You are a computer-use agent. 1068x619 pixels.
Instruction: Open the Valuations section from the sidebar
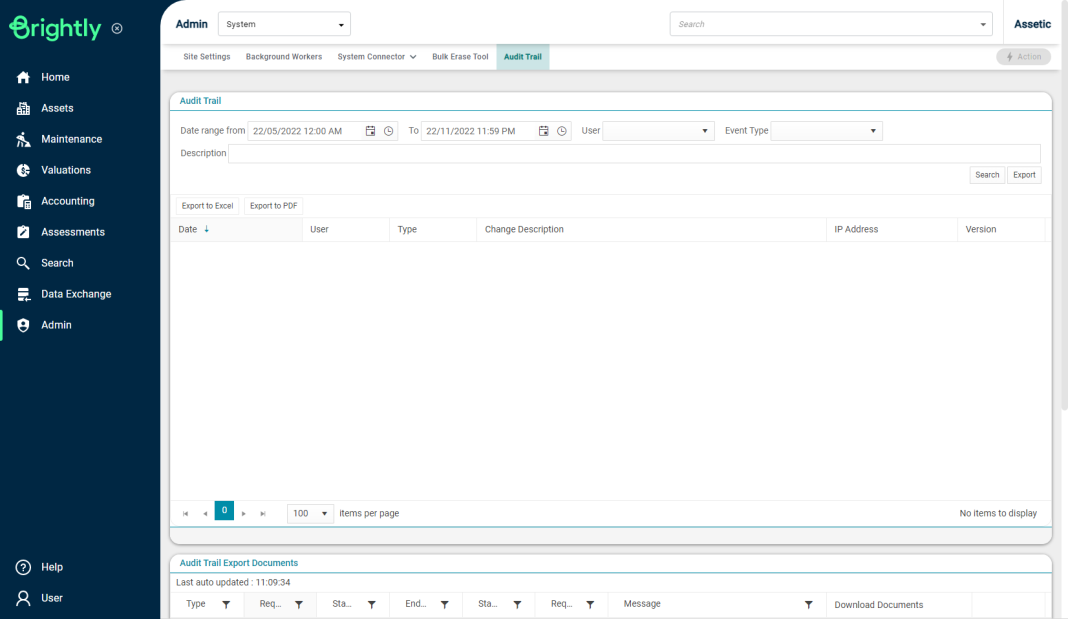(22, 170)
